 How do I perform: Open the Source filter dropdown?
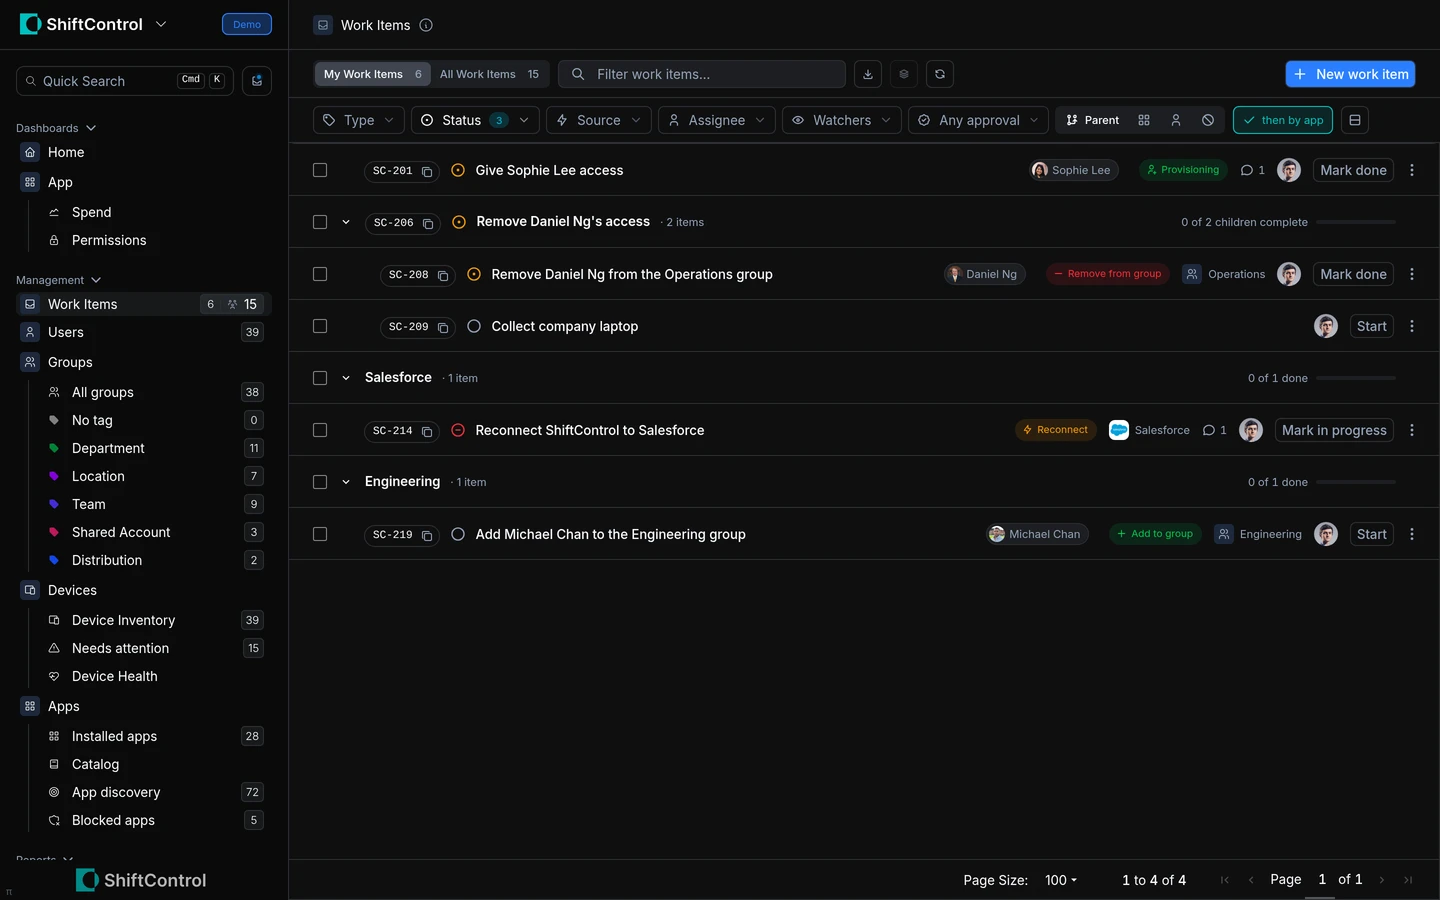coord(599,120)
